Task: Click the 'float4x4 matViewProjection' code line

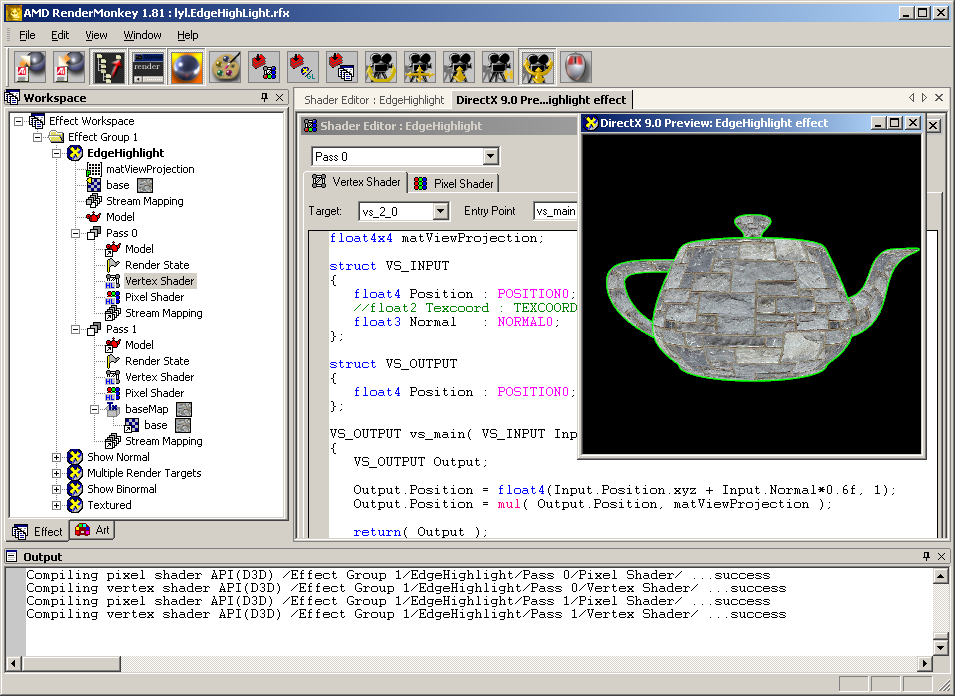Action: point(436,238)
